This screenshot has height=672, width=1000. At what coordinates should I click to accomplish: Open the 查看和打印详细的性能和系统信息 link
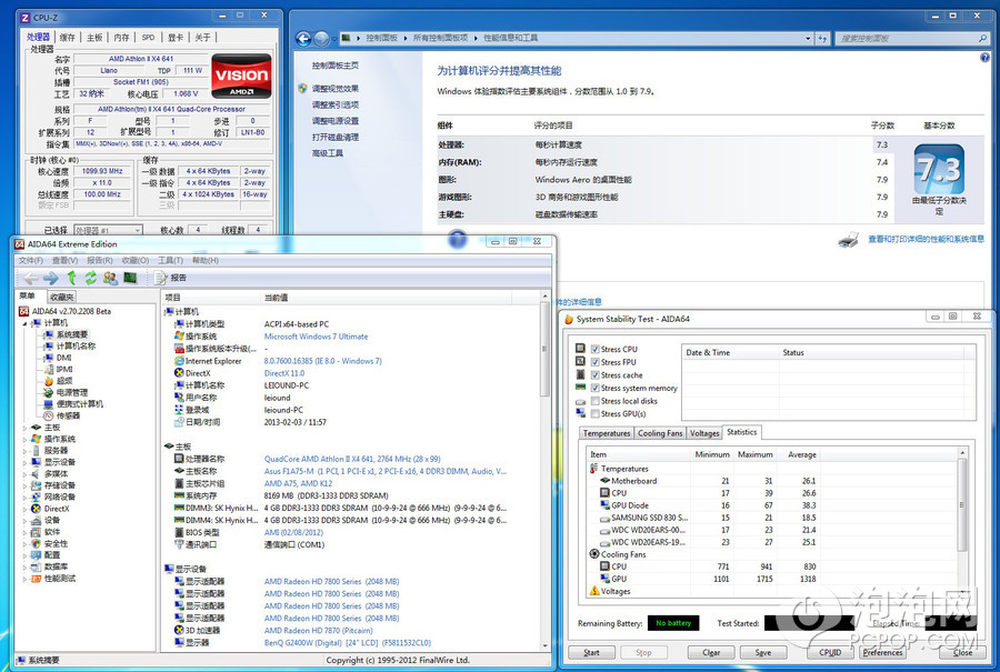[926, 239]
